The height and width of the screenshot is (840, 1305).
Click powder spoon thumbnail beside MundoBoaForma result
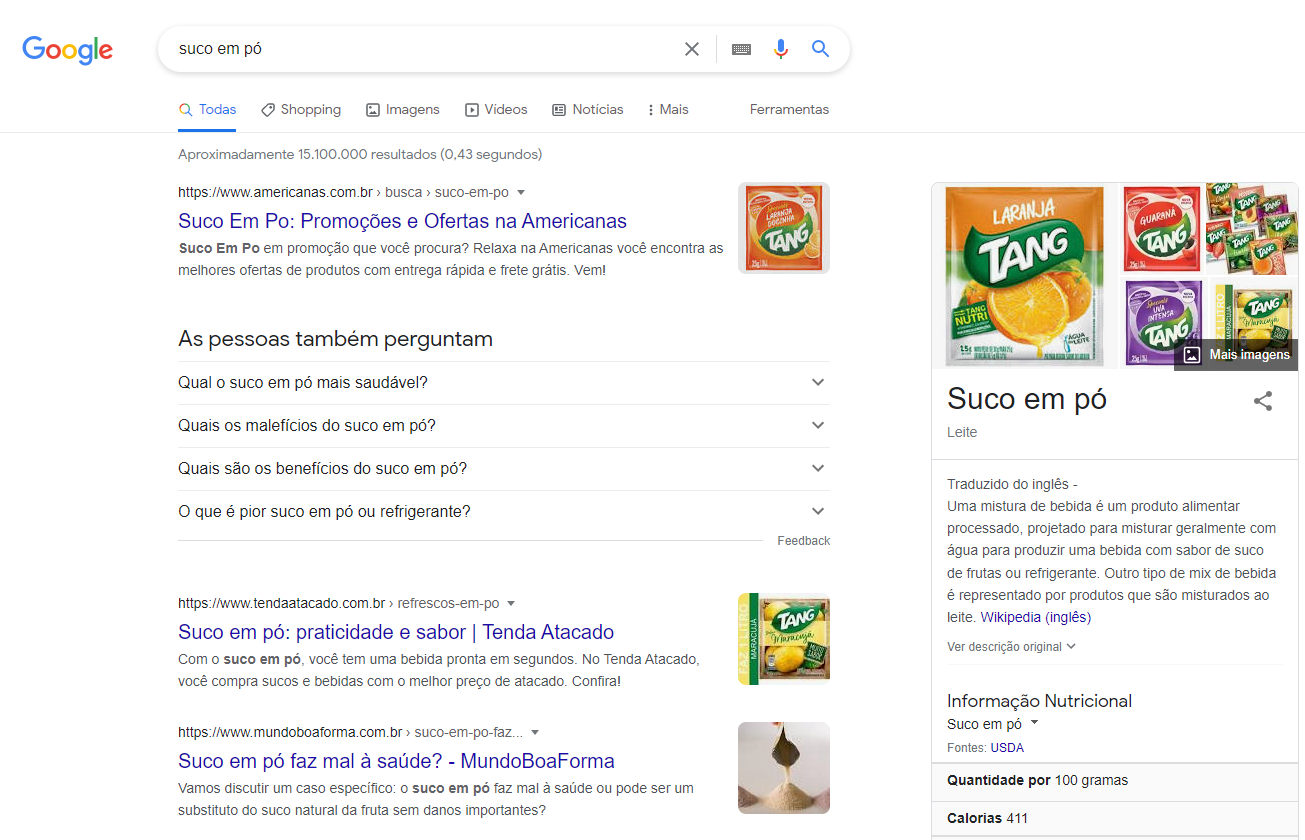(x=784, y=768)
